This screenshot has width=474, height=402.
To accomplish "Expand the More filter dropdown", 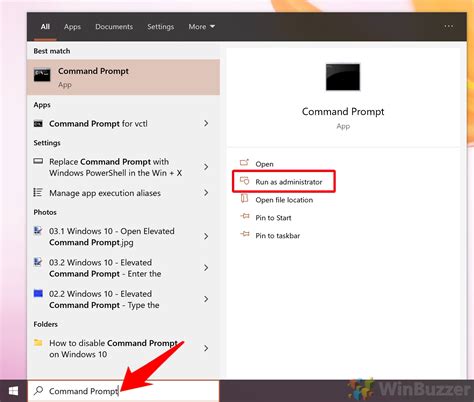I will (x=201, y=27).
